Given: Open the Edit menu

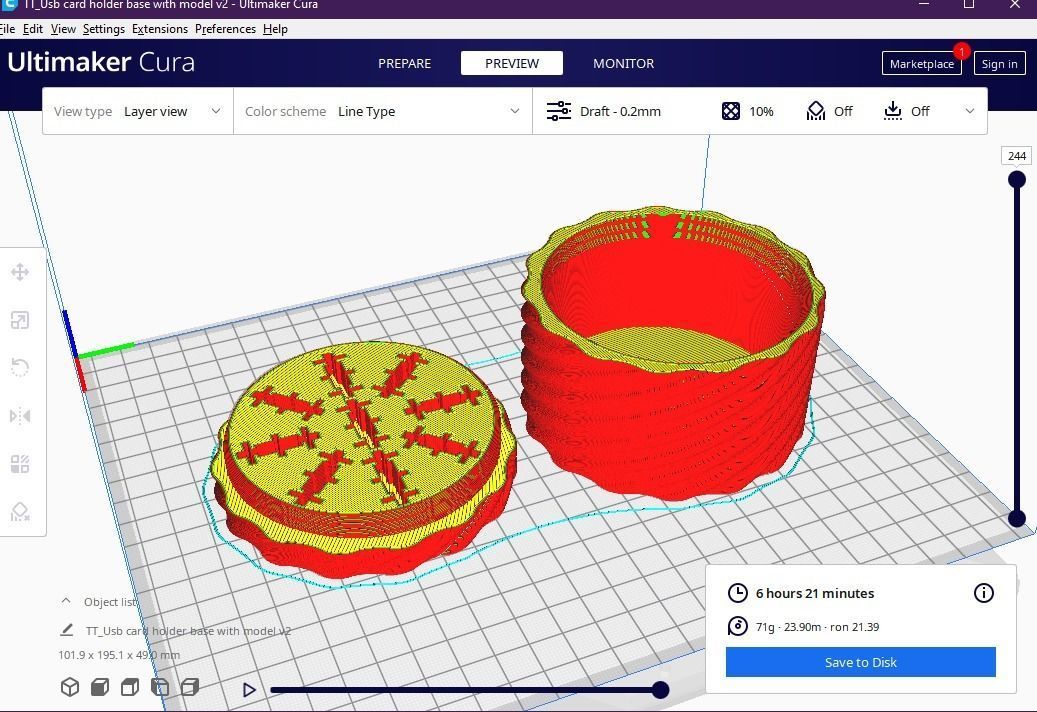Looking at the screenshot, I should point(32,29).
